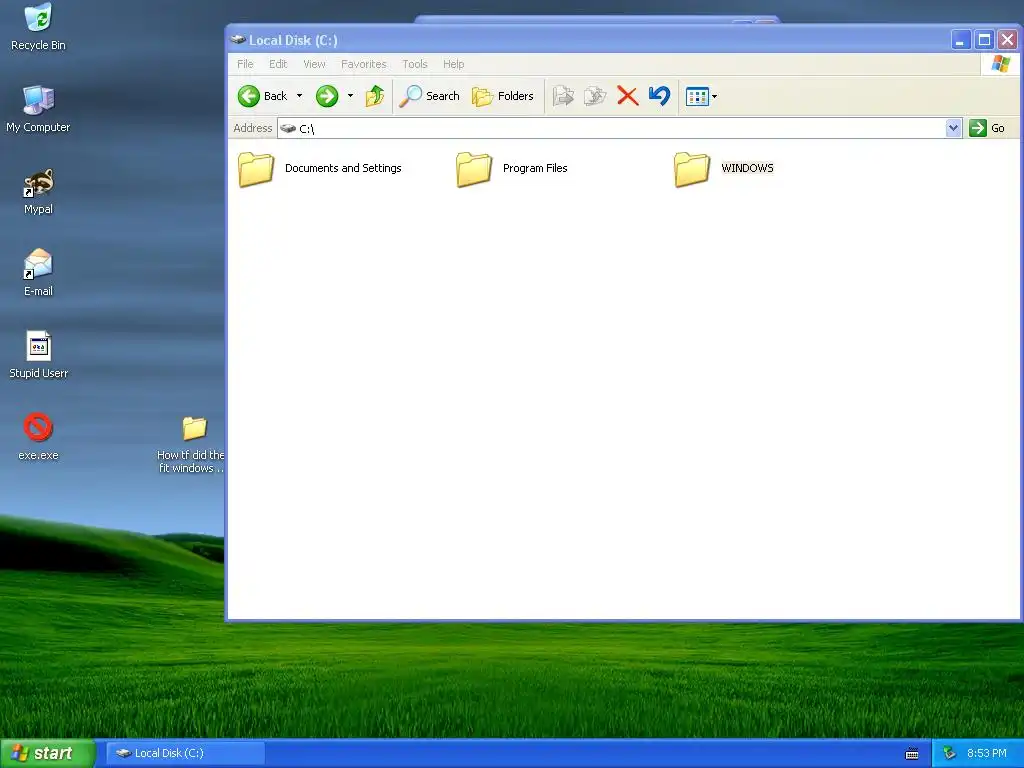Select the WINDOWS folder
The width and height of the screenshot is (1024, 768).
724,168
